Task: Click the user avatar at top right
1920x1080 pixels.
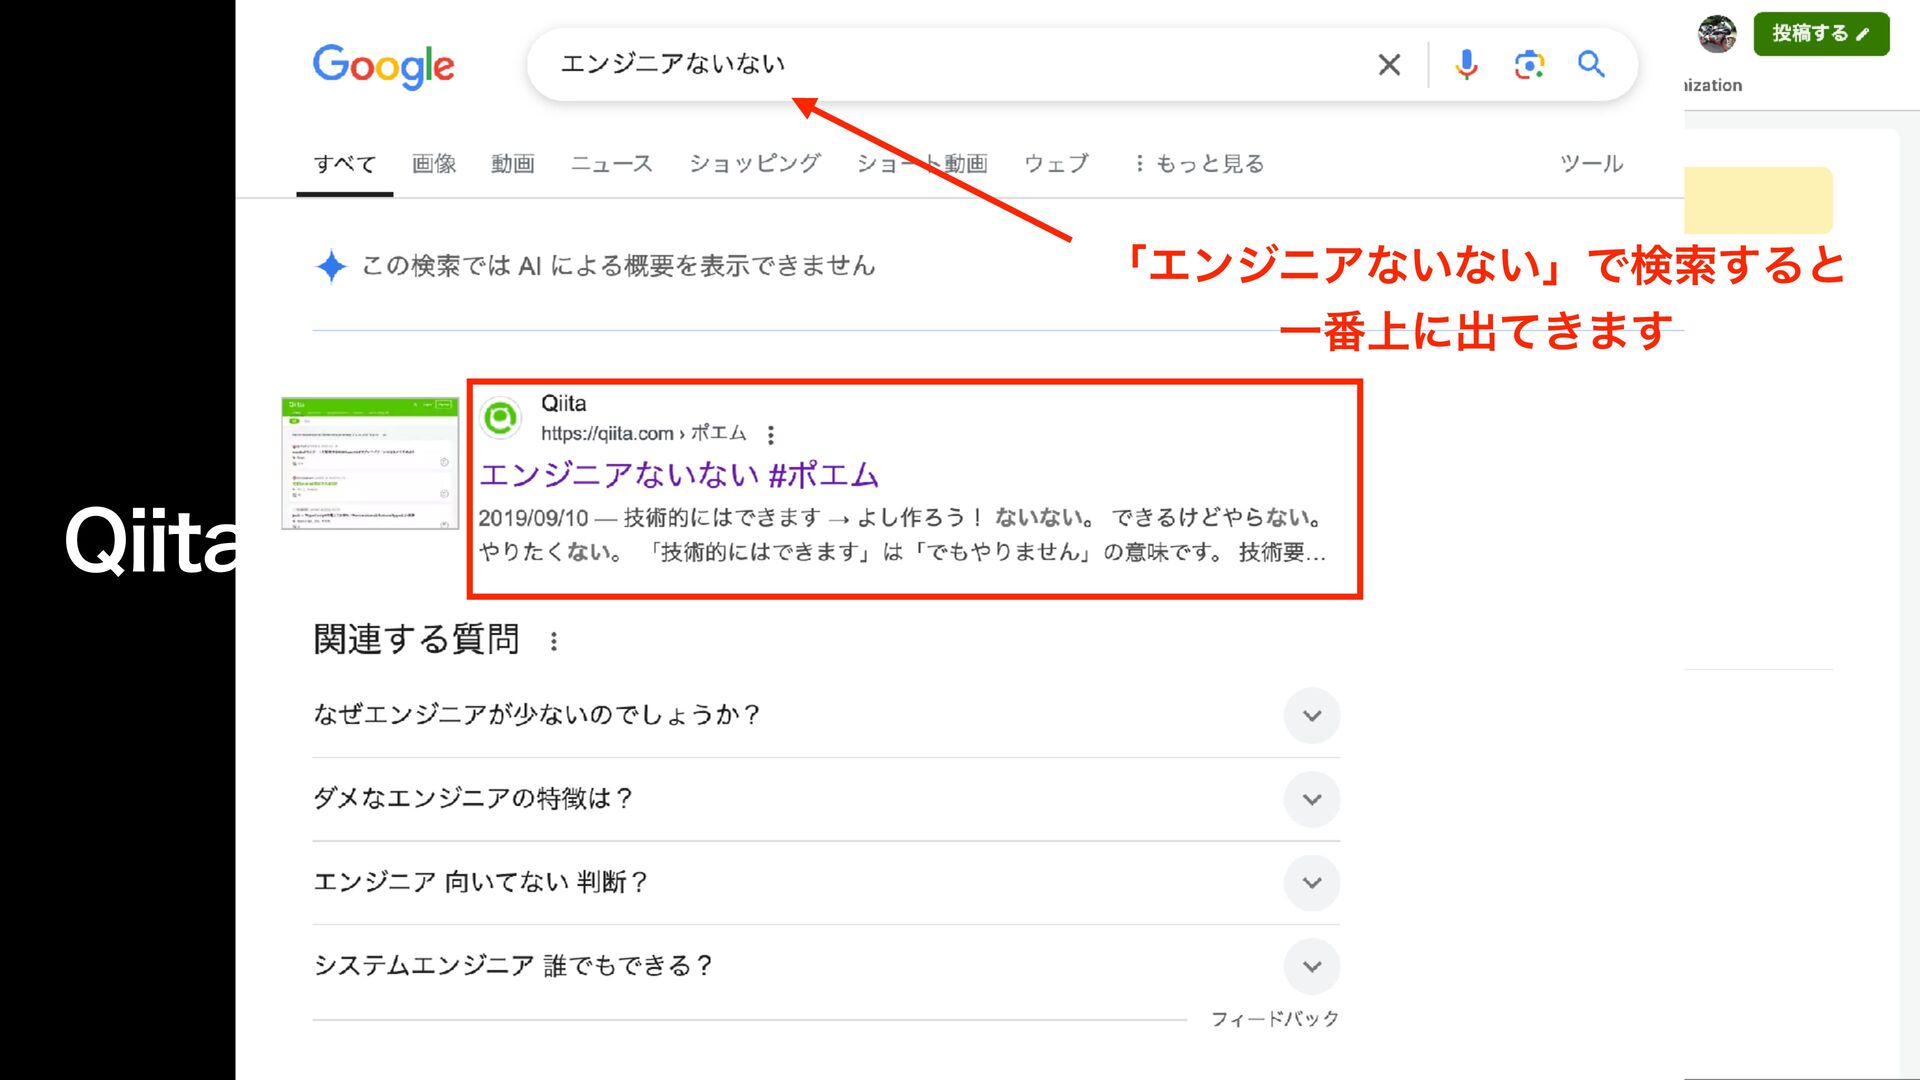Action: 1717,34
